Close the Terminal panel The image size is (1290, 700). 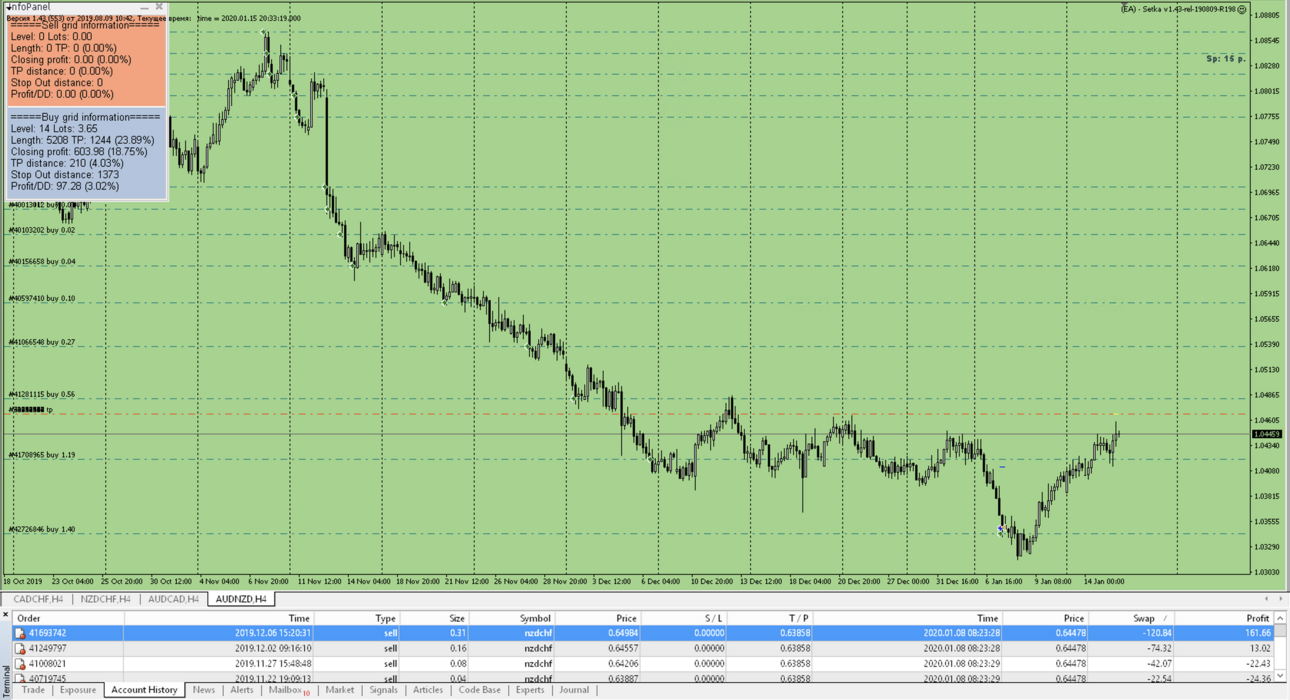point(5,614)
